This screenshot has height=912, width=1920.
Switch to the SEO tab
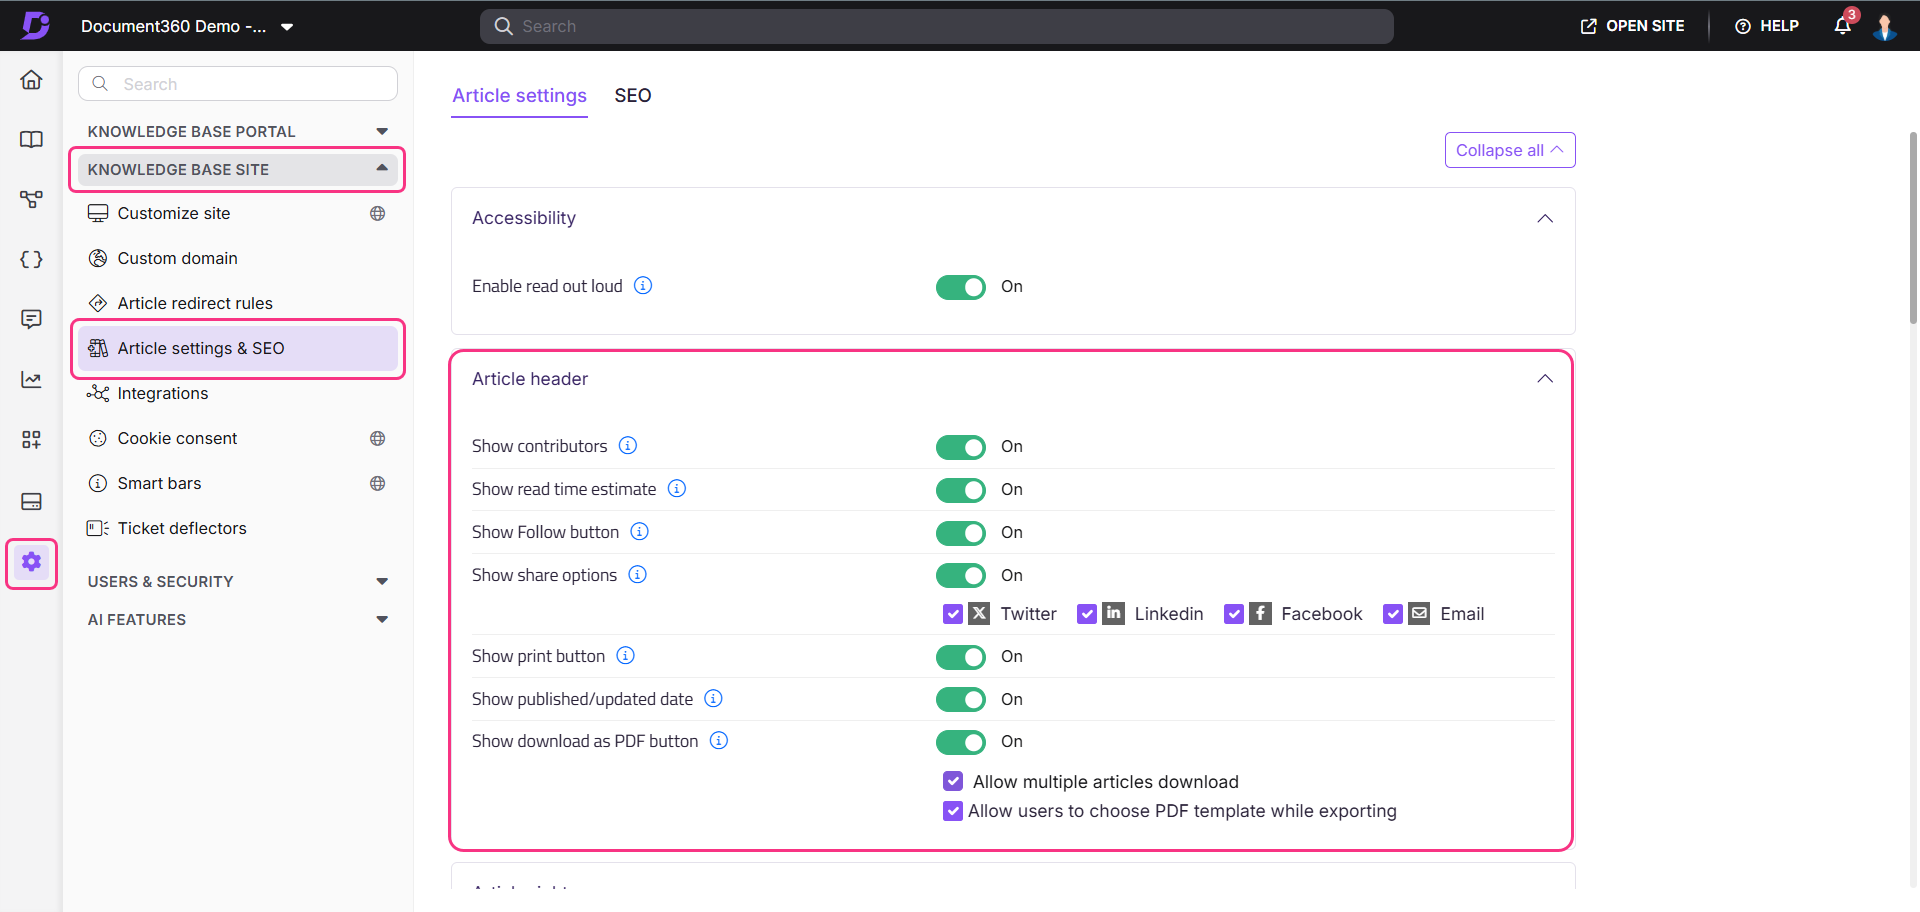click(x=632, y=96)
